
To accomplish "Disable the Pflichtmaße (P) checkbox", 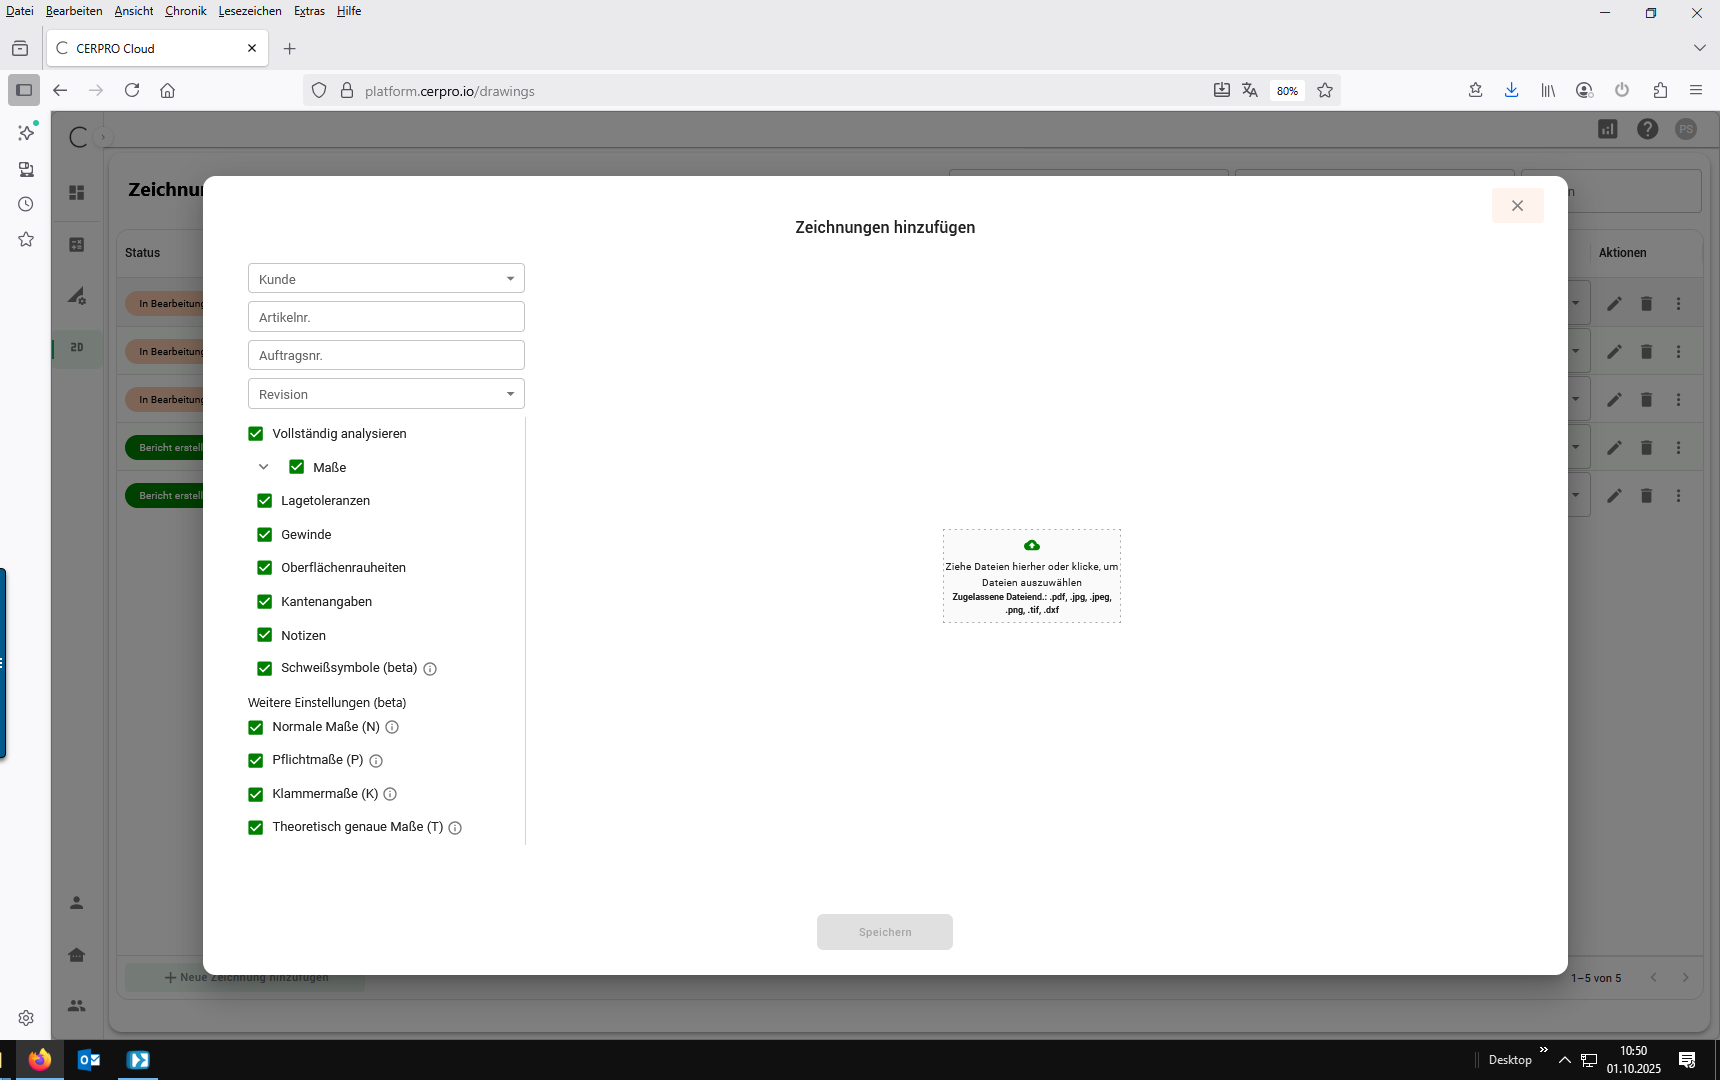I will (x=256, y=761).
